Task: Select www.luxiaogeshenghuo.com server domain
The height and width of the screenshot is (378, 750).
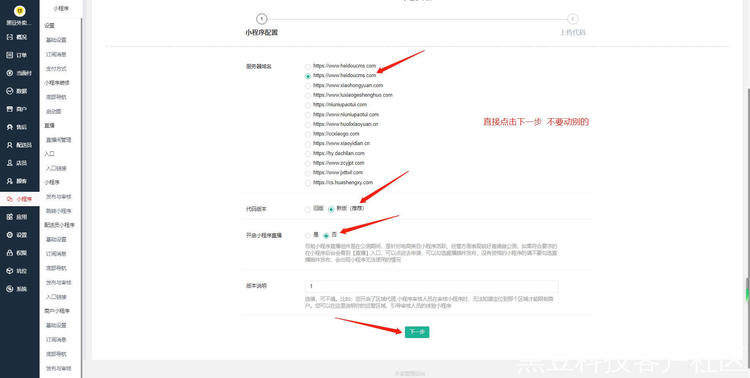Action: pos(308,95)
